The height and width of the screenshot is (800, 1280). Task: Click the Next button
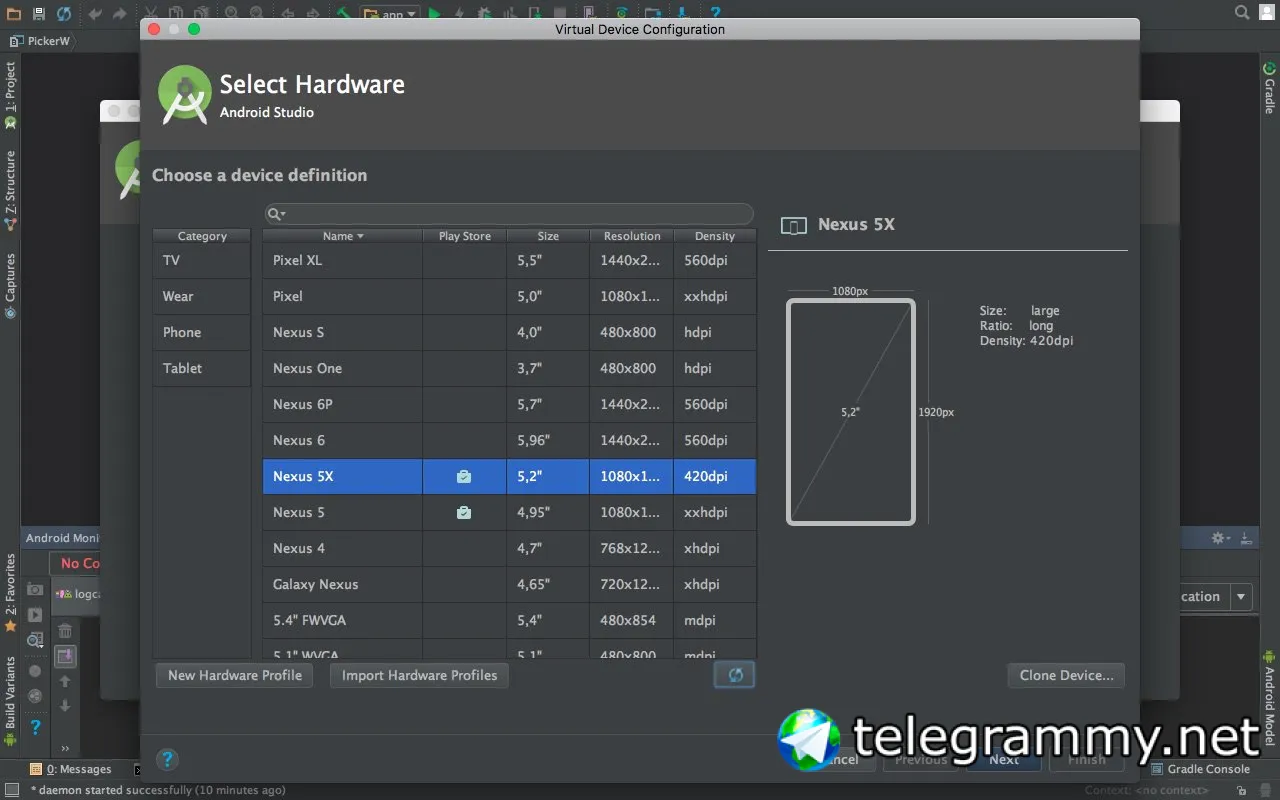[1004, 759]
